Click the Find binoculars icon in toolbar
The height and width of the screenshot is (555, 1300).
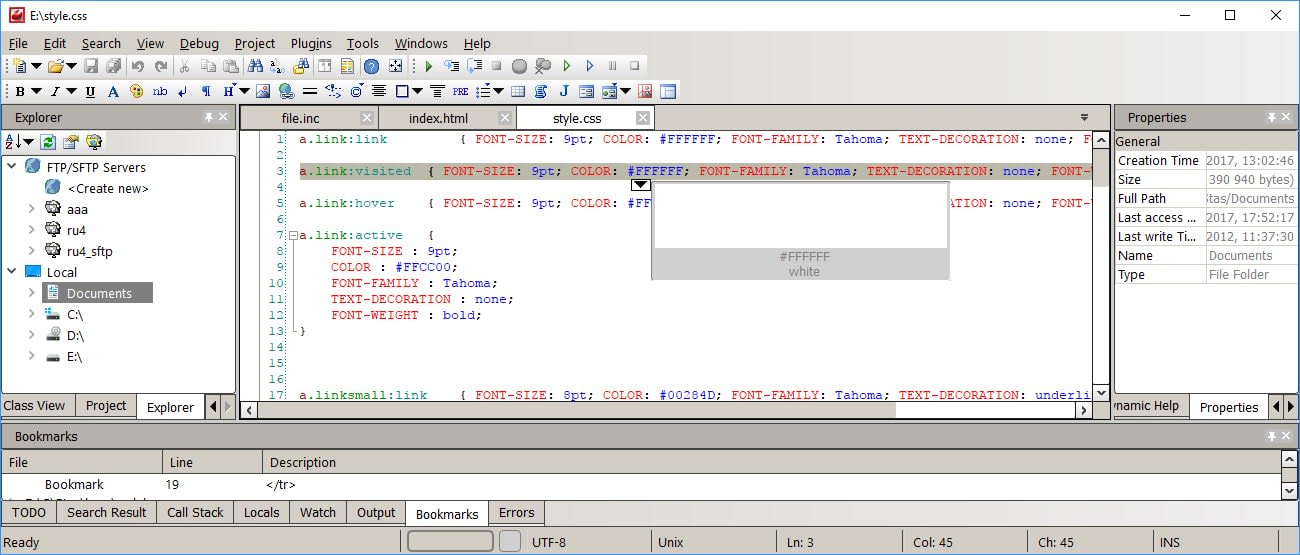coord(255,66)
